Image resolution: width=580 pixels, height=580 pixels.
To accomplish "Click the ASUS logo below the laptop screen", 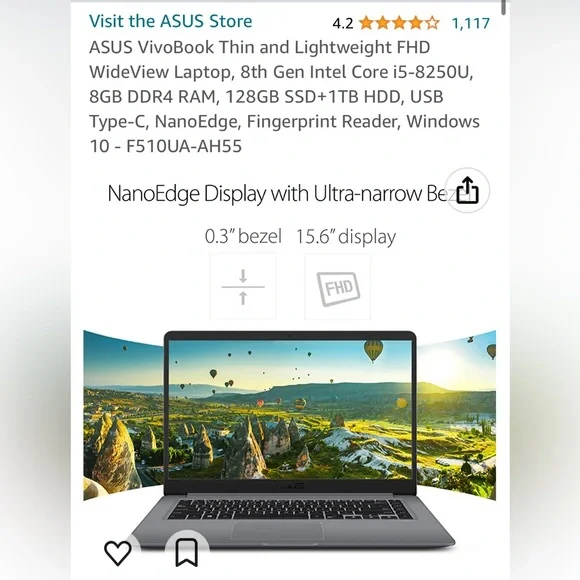I will tap(290, 486).
